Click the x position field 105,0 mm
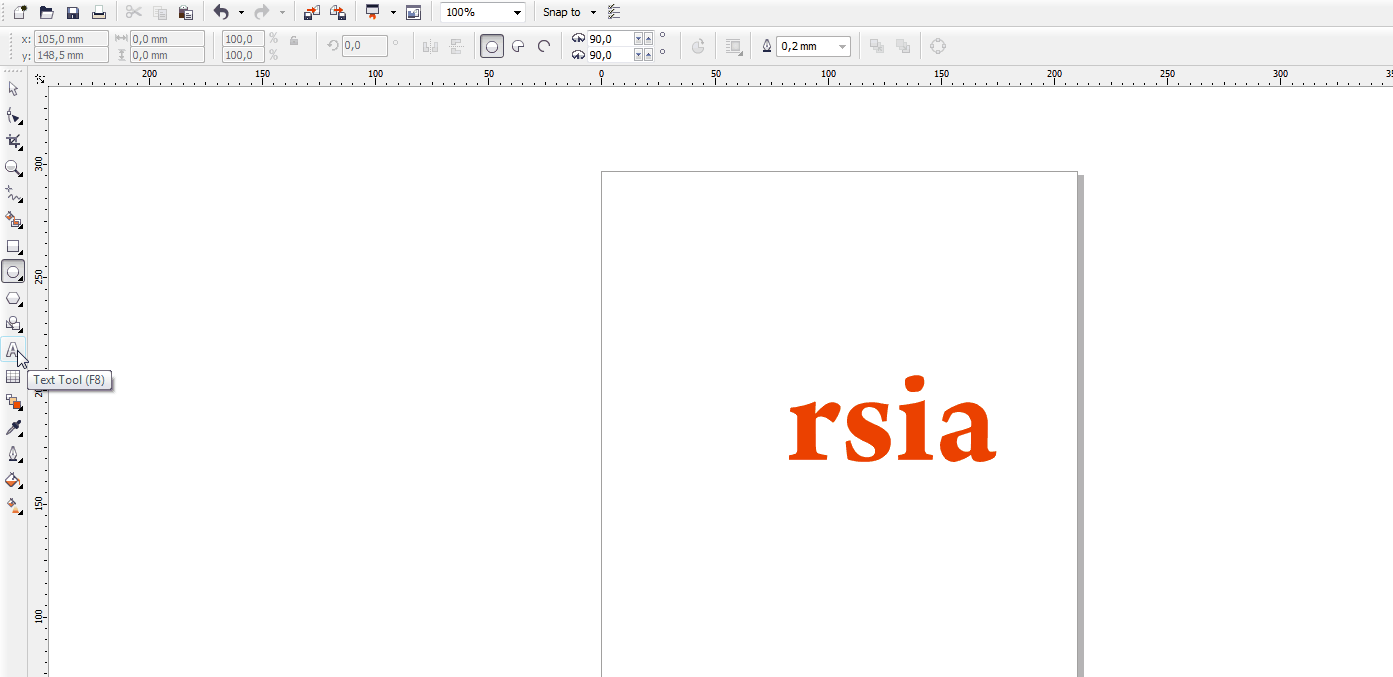1393x677 pixels. [71, 39]
